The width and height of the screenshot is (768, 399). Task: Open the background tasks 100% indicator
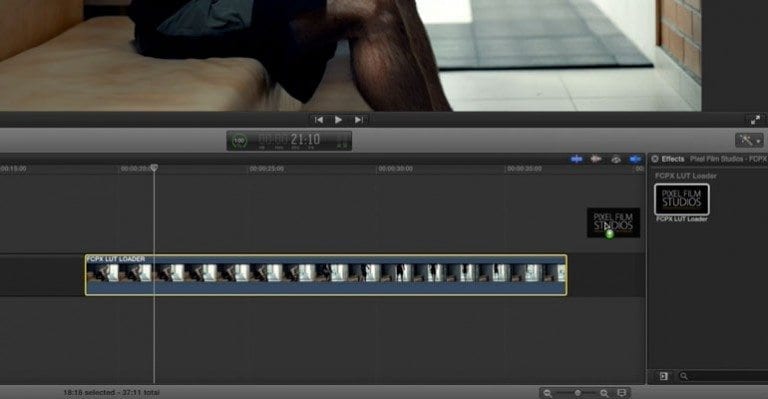(x=239, y=141)
